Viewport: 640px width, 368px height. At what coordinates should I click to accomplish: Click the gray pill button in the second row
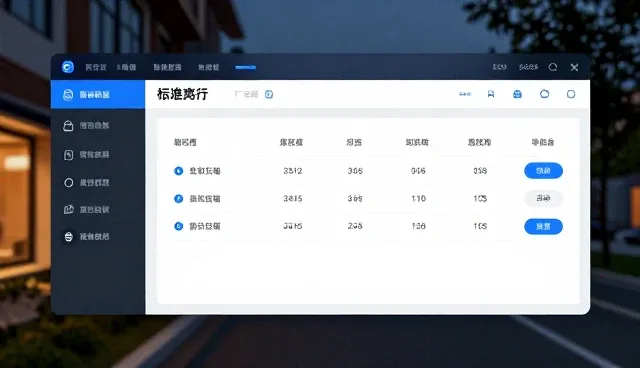point(543,198)
